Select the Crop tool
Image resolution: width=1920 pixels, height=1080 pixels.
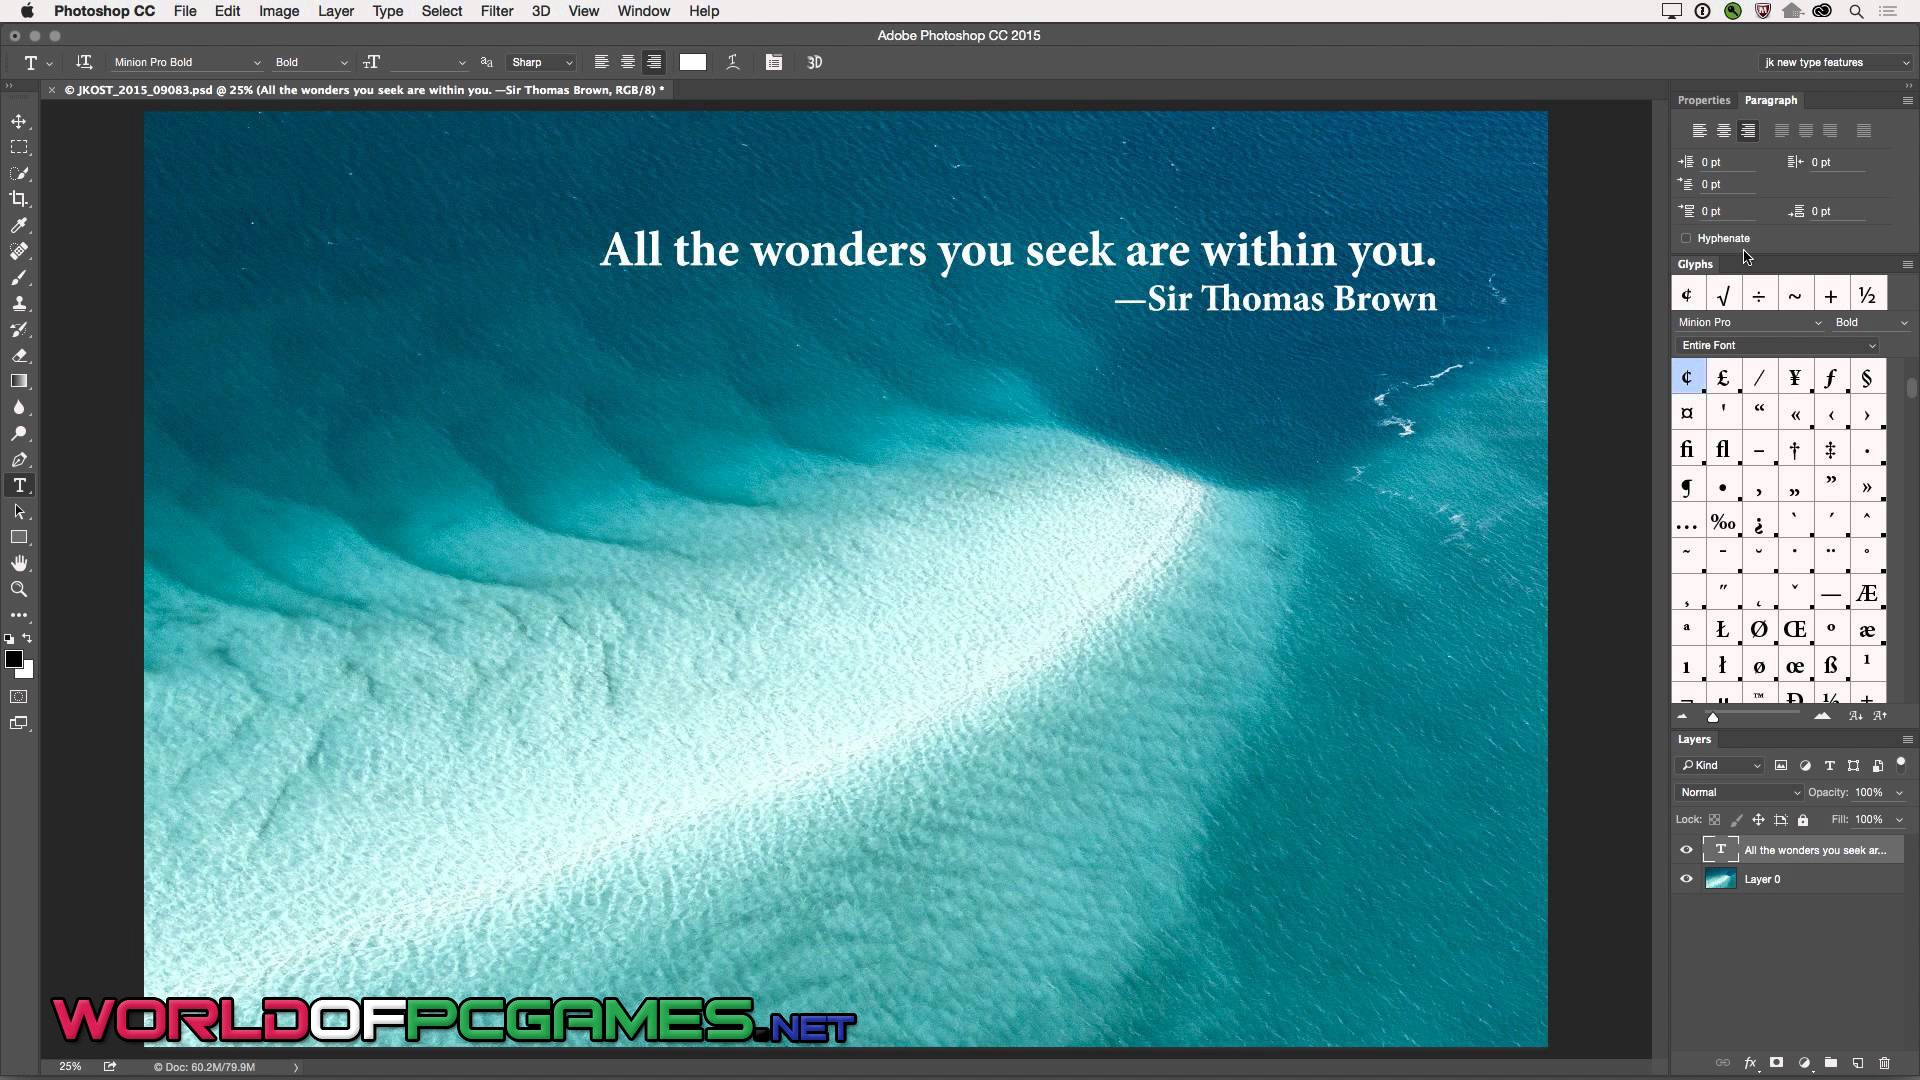pyautogui.click(x=20, y=198)
